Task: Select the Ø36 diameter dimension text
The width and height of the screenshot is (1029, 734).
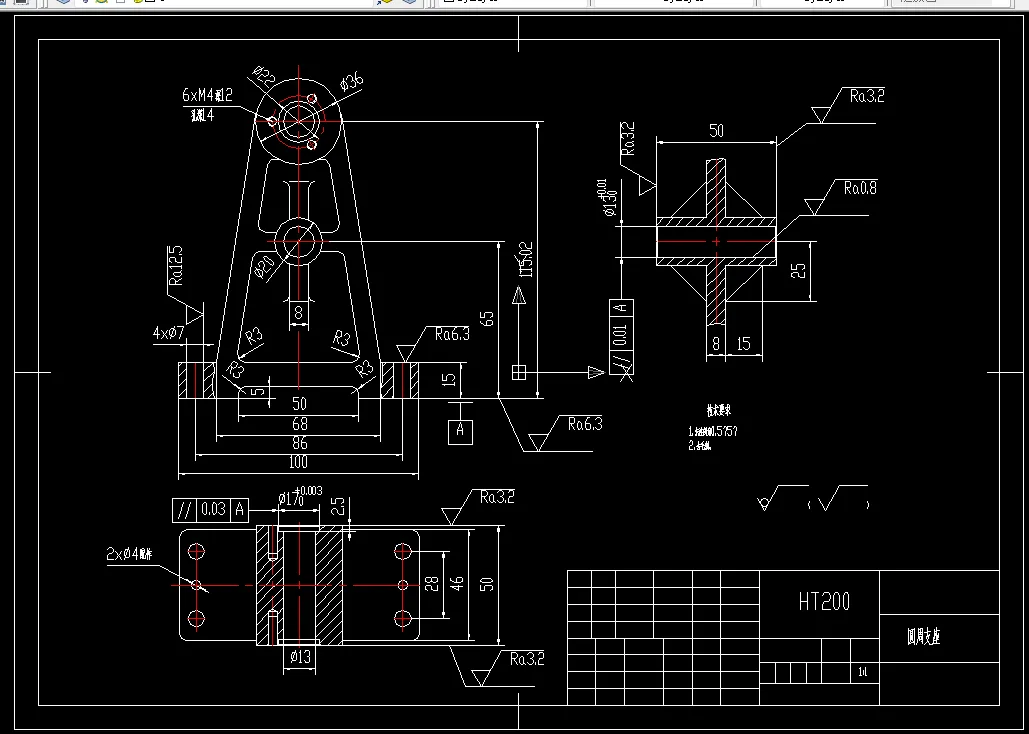Action: (352, 83)
